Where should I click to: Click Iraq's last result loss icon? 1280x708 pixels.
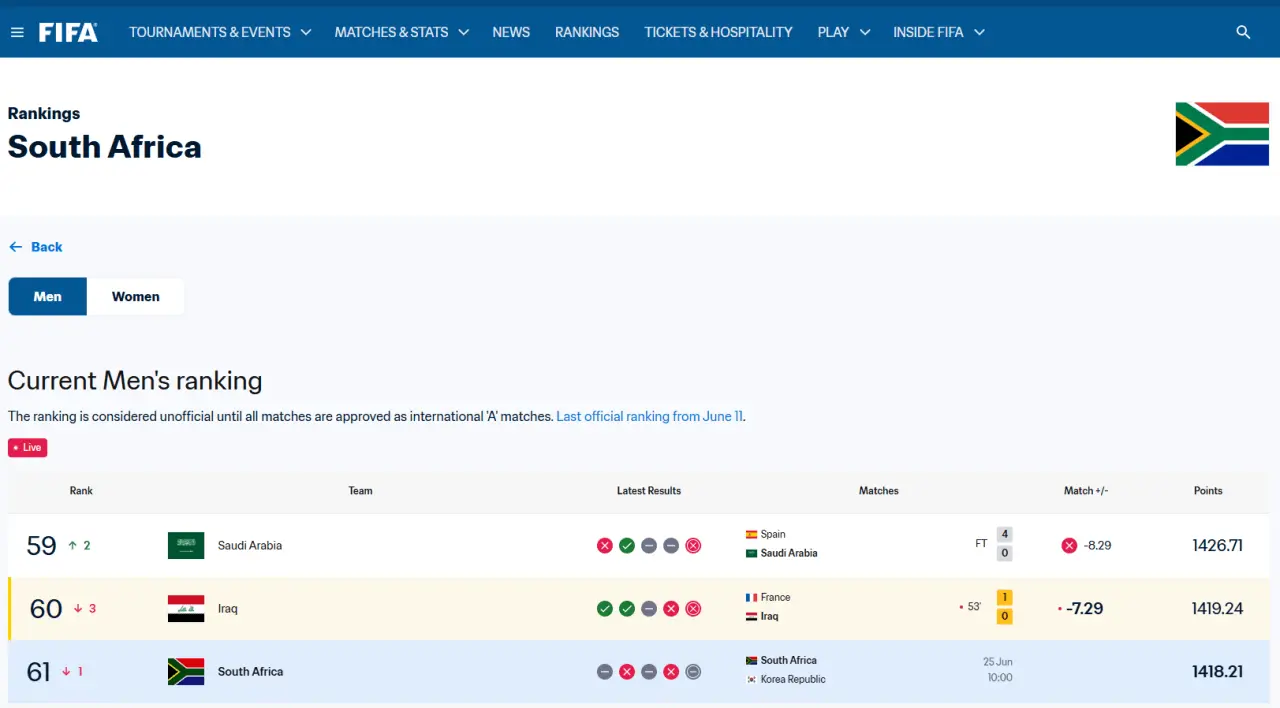693,608
